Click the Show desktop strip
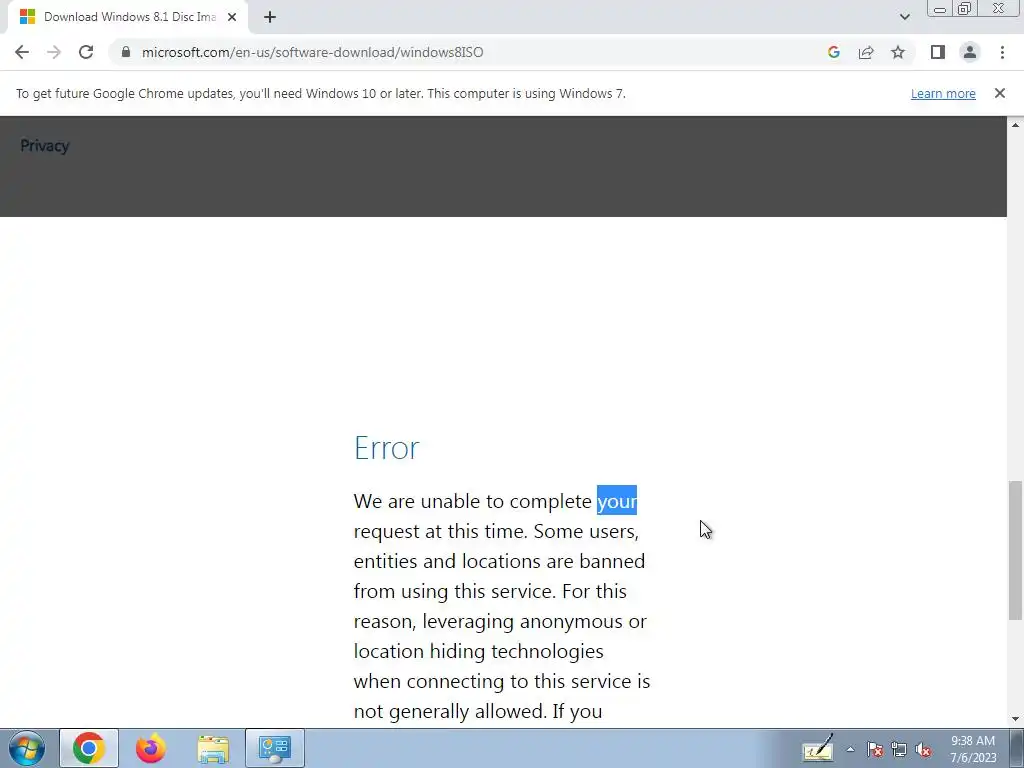Image resolution: width=1024 pixels, height=768 pixels. [x=1017, y=748]
